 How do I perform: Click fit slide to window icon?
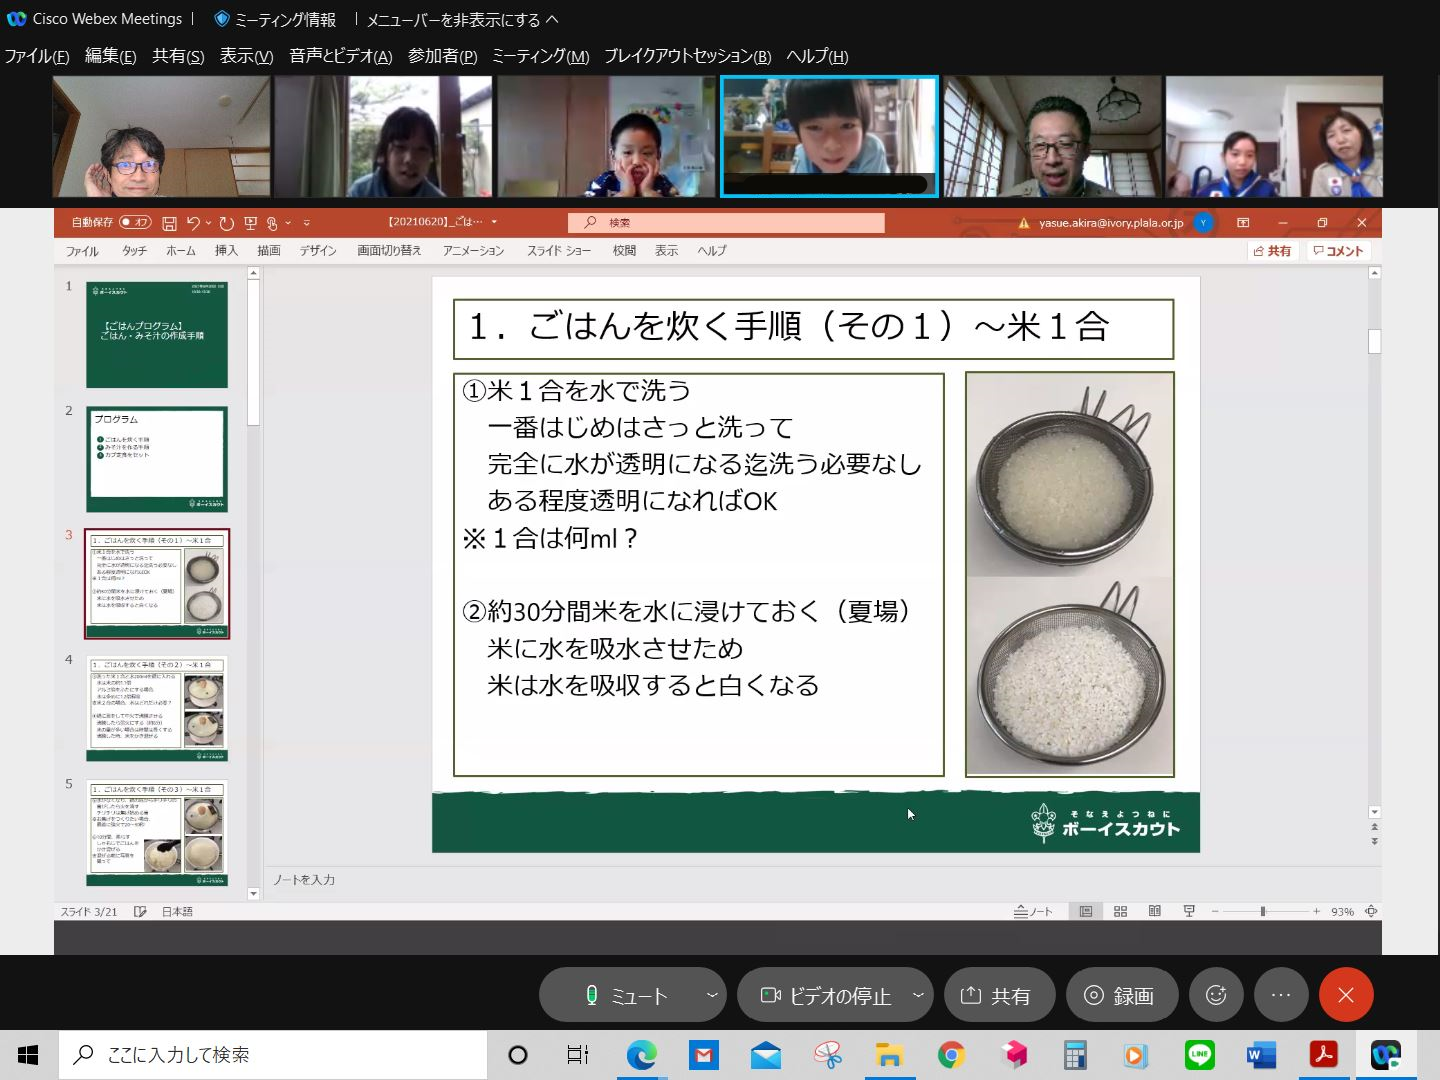[x=1371, y=911]
